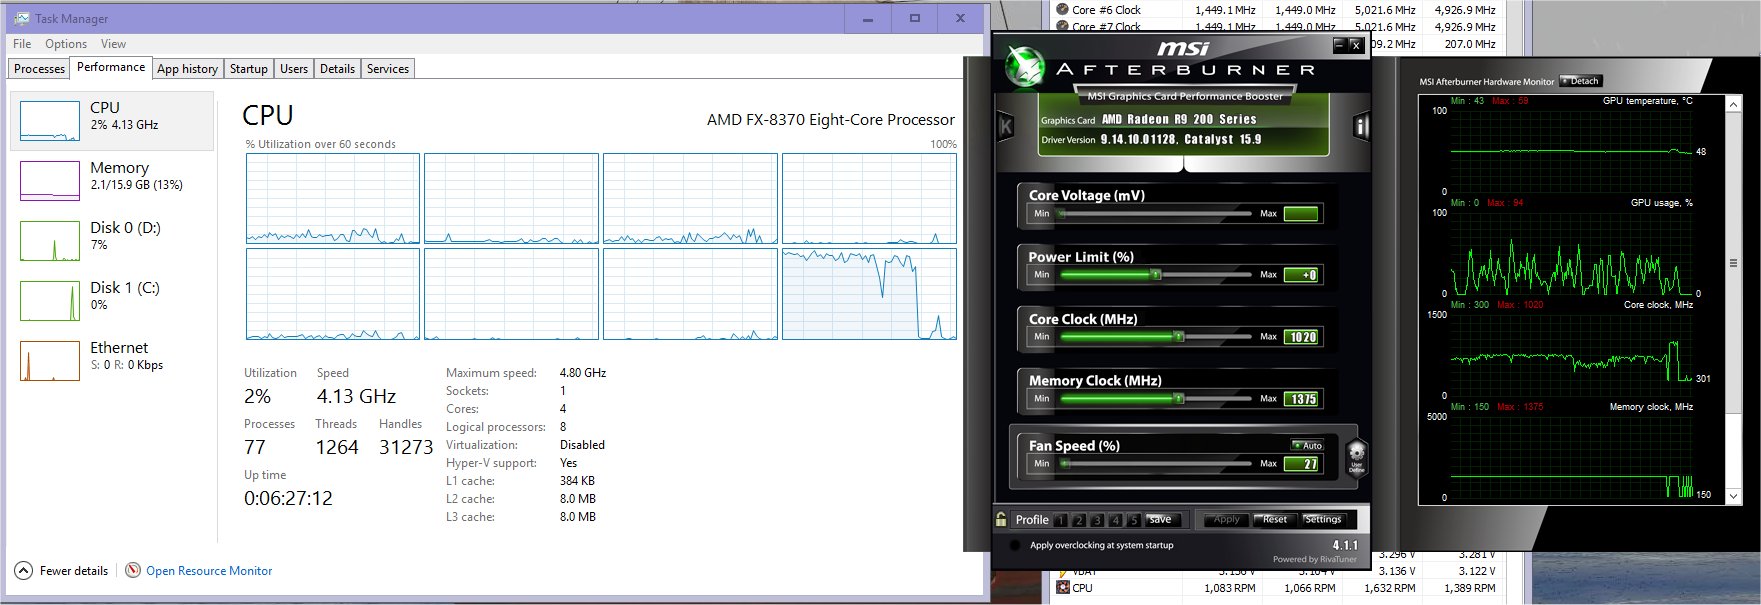Click the Core Voltage value field

pyautogui.click(x=1301, y=213)
